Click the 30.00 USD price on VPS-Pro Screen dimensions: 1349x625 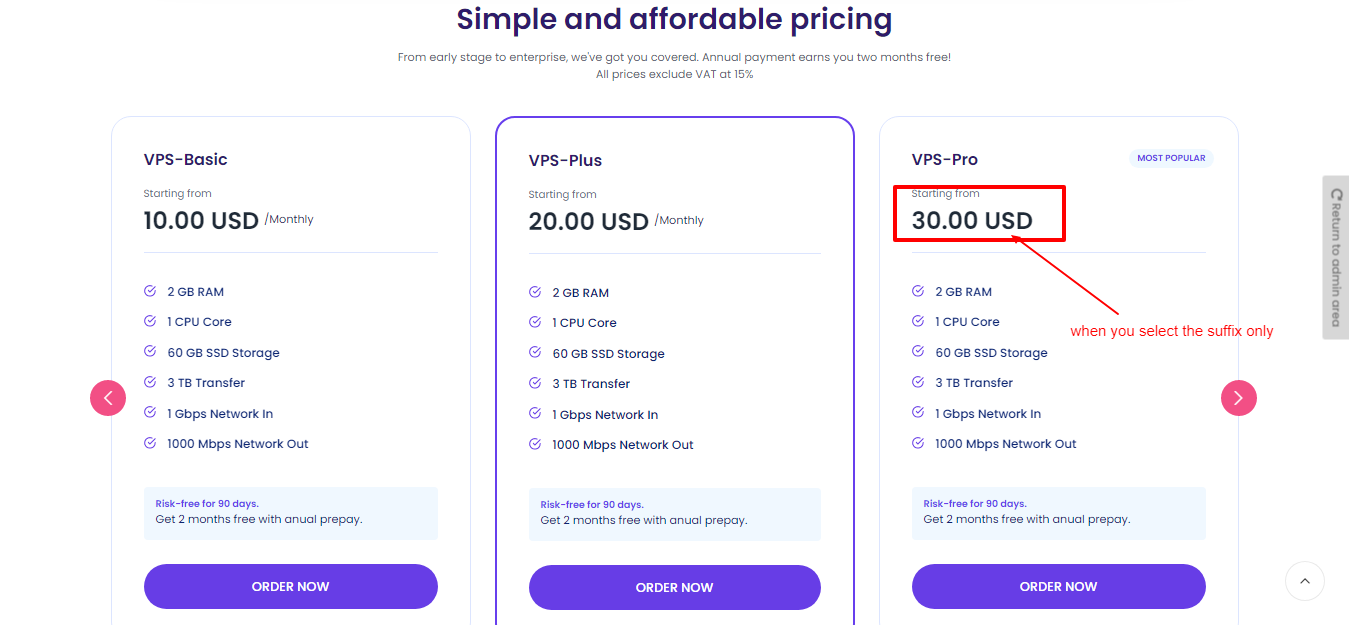click(971, 221)
